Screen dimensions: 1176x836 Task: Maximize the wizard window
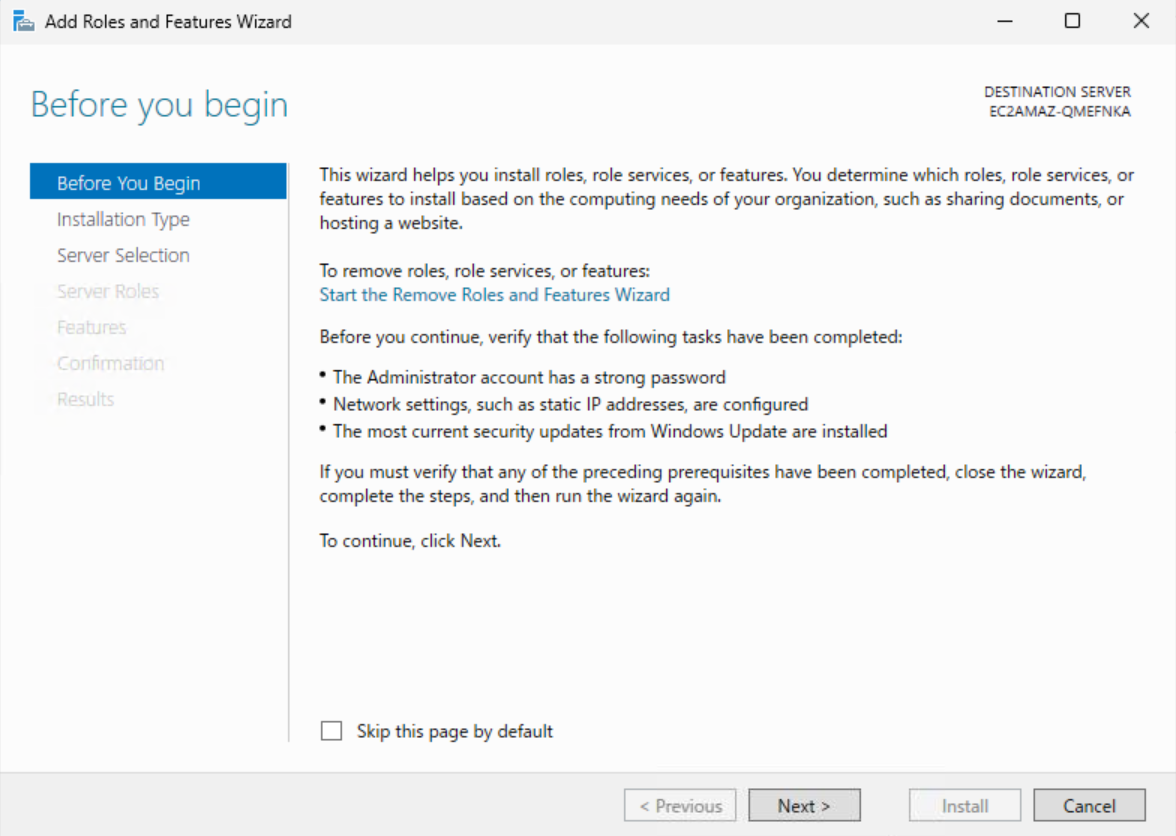tap(1072, 21)
